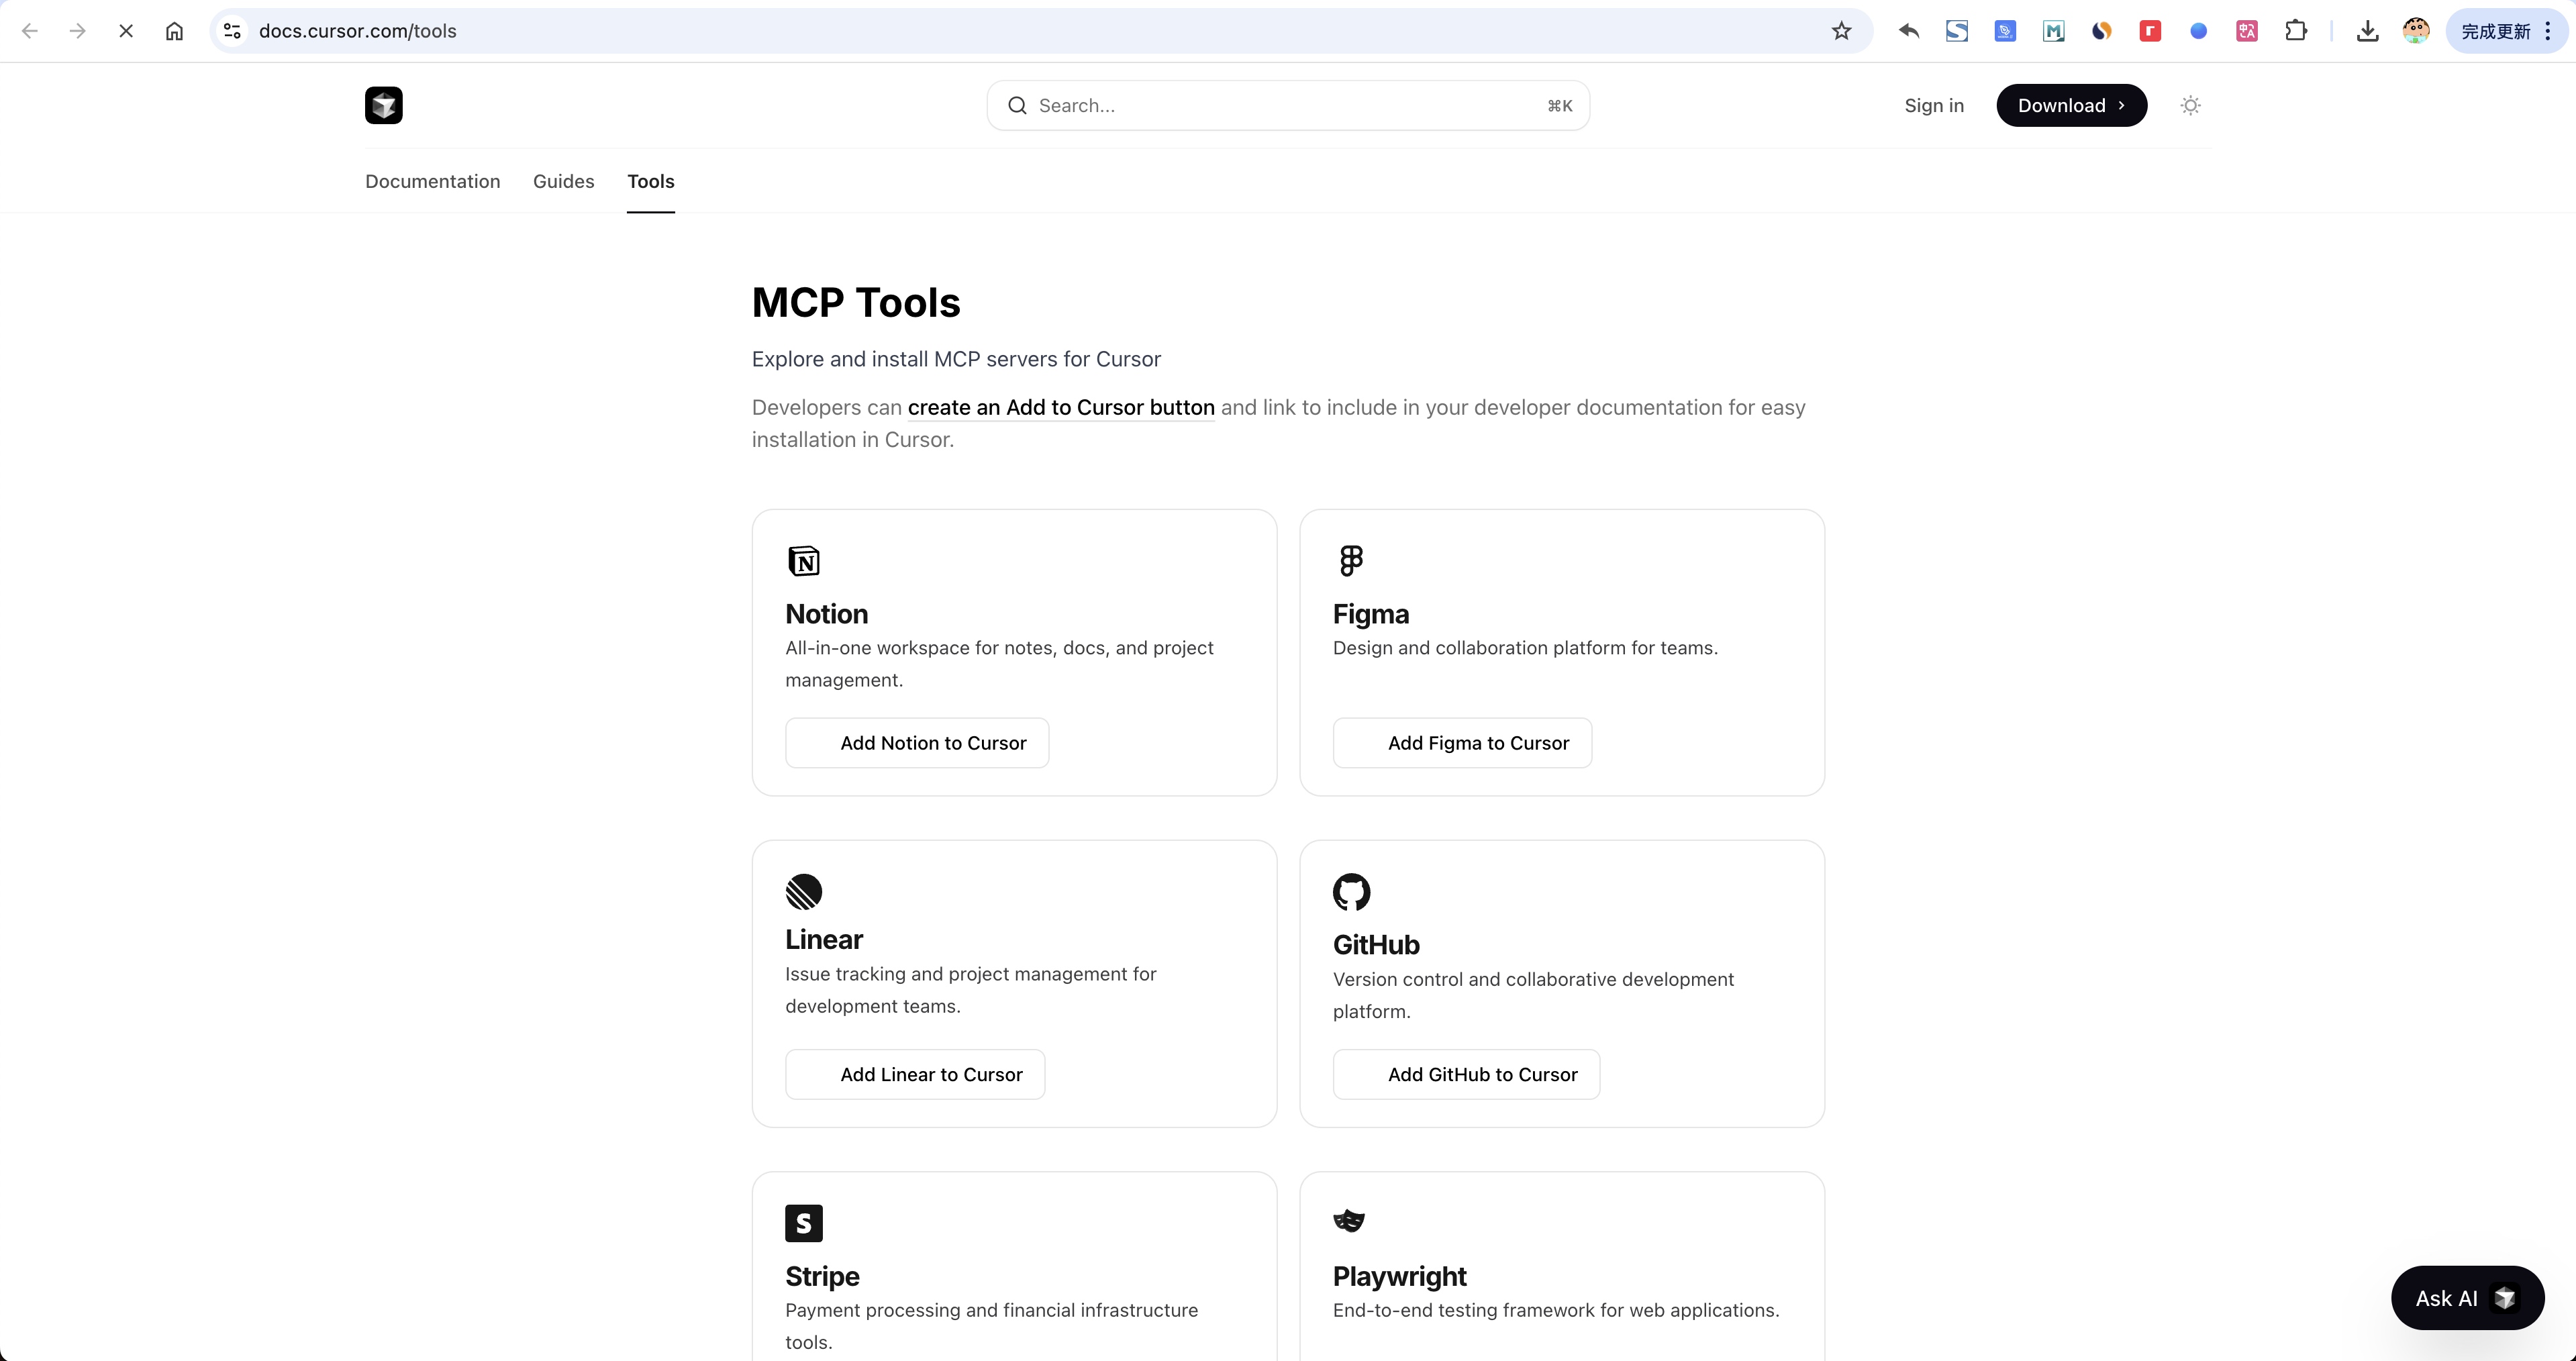2576x1361 pixels.
Task: Click Add Notion to Cursor
Action: point(917,743)
